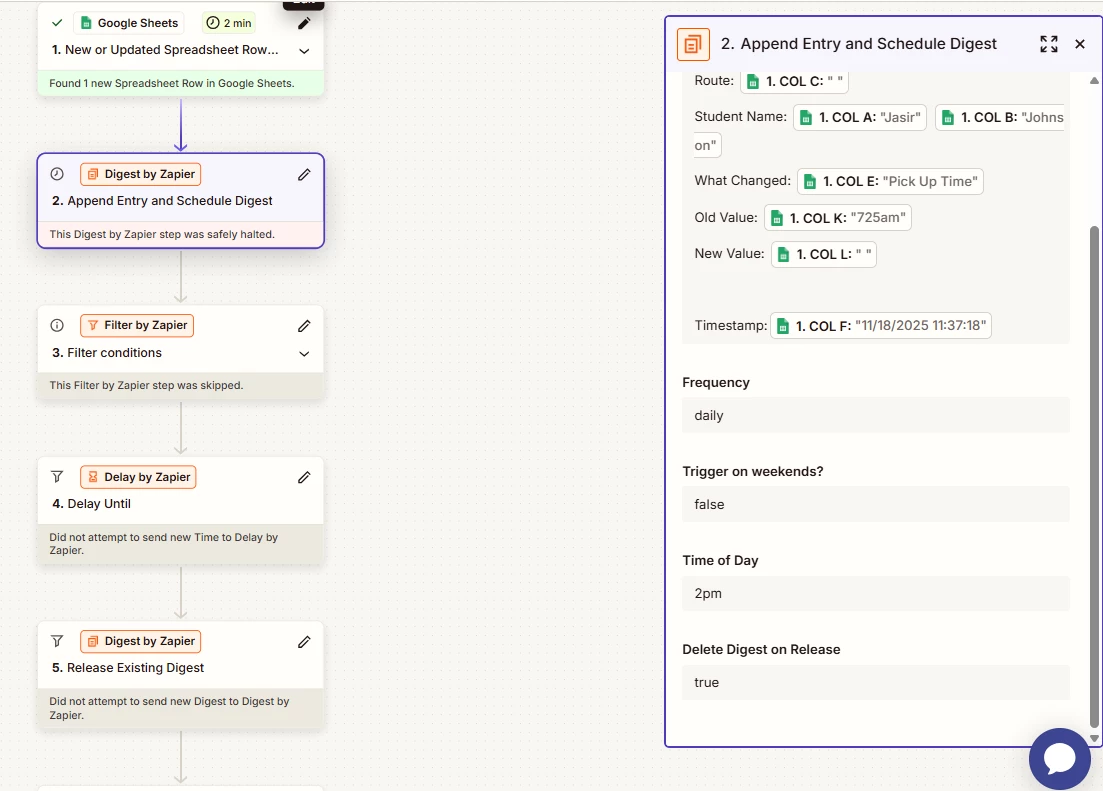Screen dimensions: 1103x791
Task: Click "Did not attempt to send new Time" message
Action: [x=163, y=543]
